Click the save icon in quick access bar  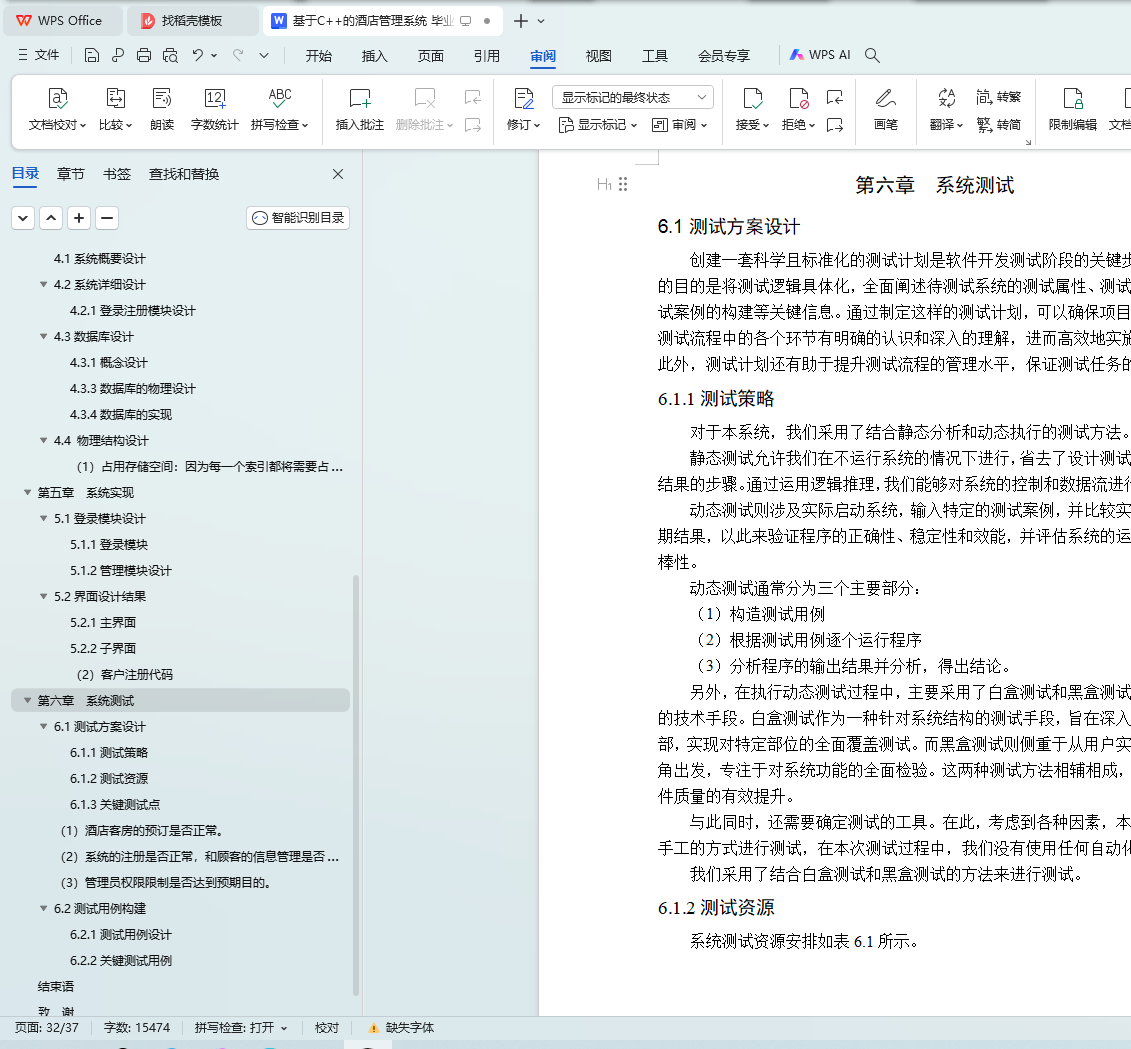click(x=92, y=56)
